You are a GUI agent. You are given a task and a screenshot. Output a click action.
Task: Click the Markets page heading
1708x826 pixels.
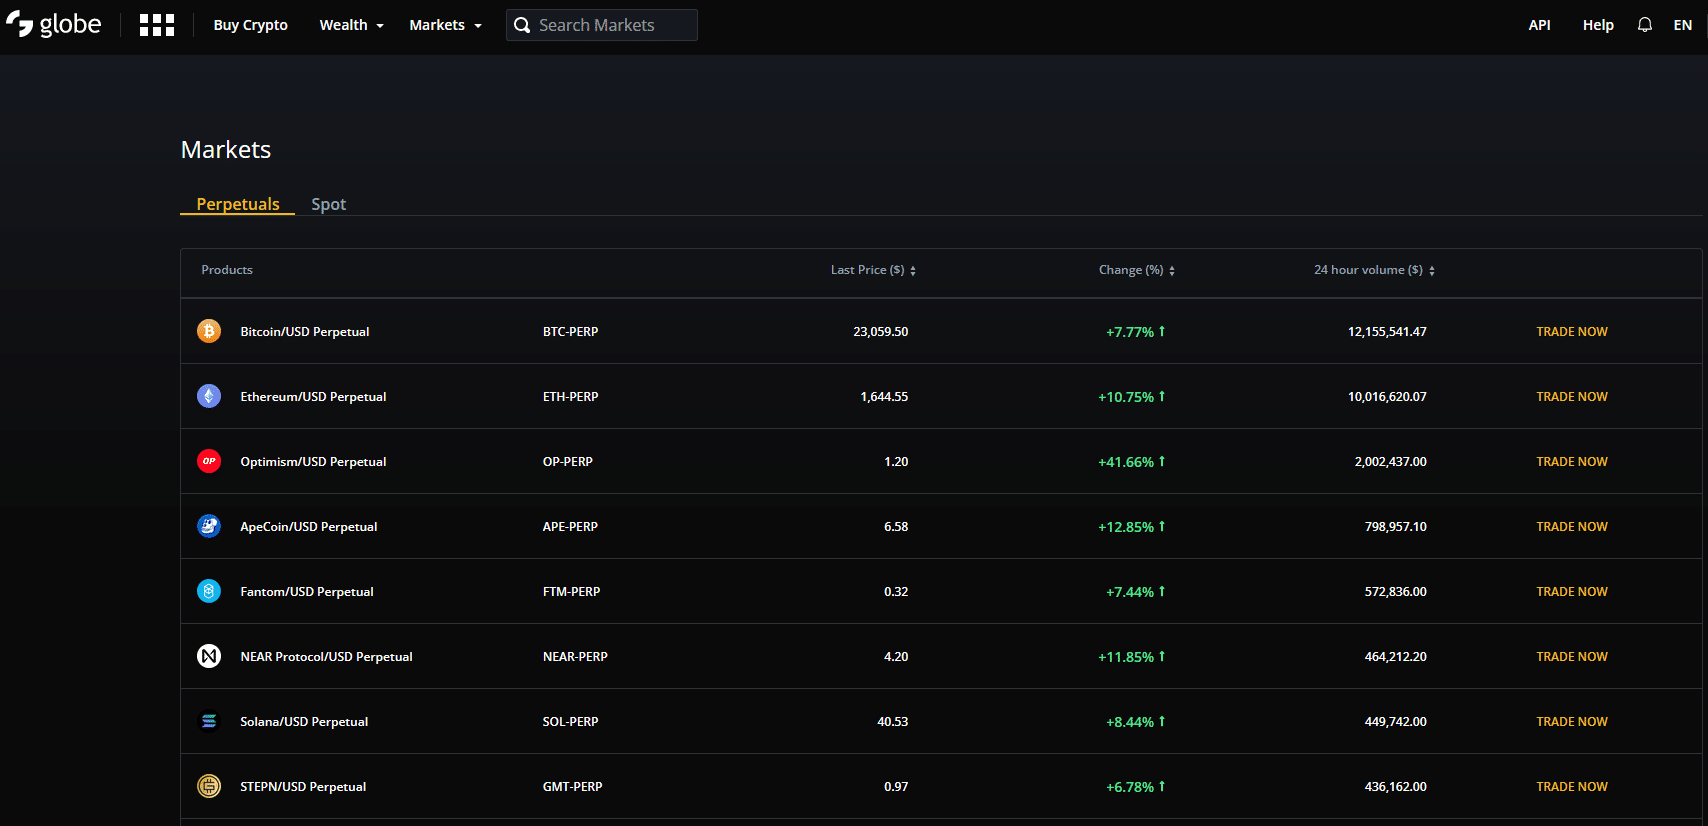click(226, 149)
